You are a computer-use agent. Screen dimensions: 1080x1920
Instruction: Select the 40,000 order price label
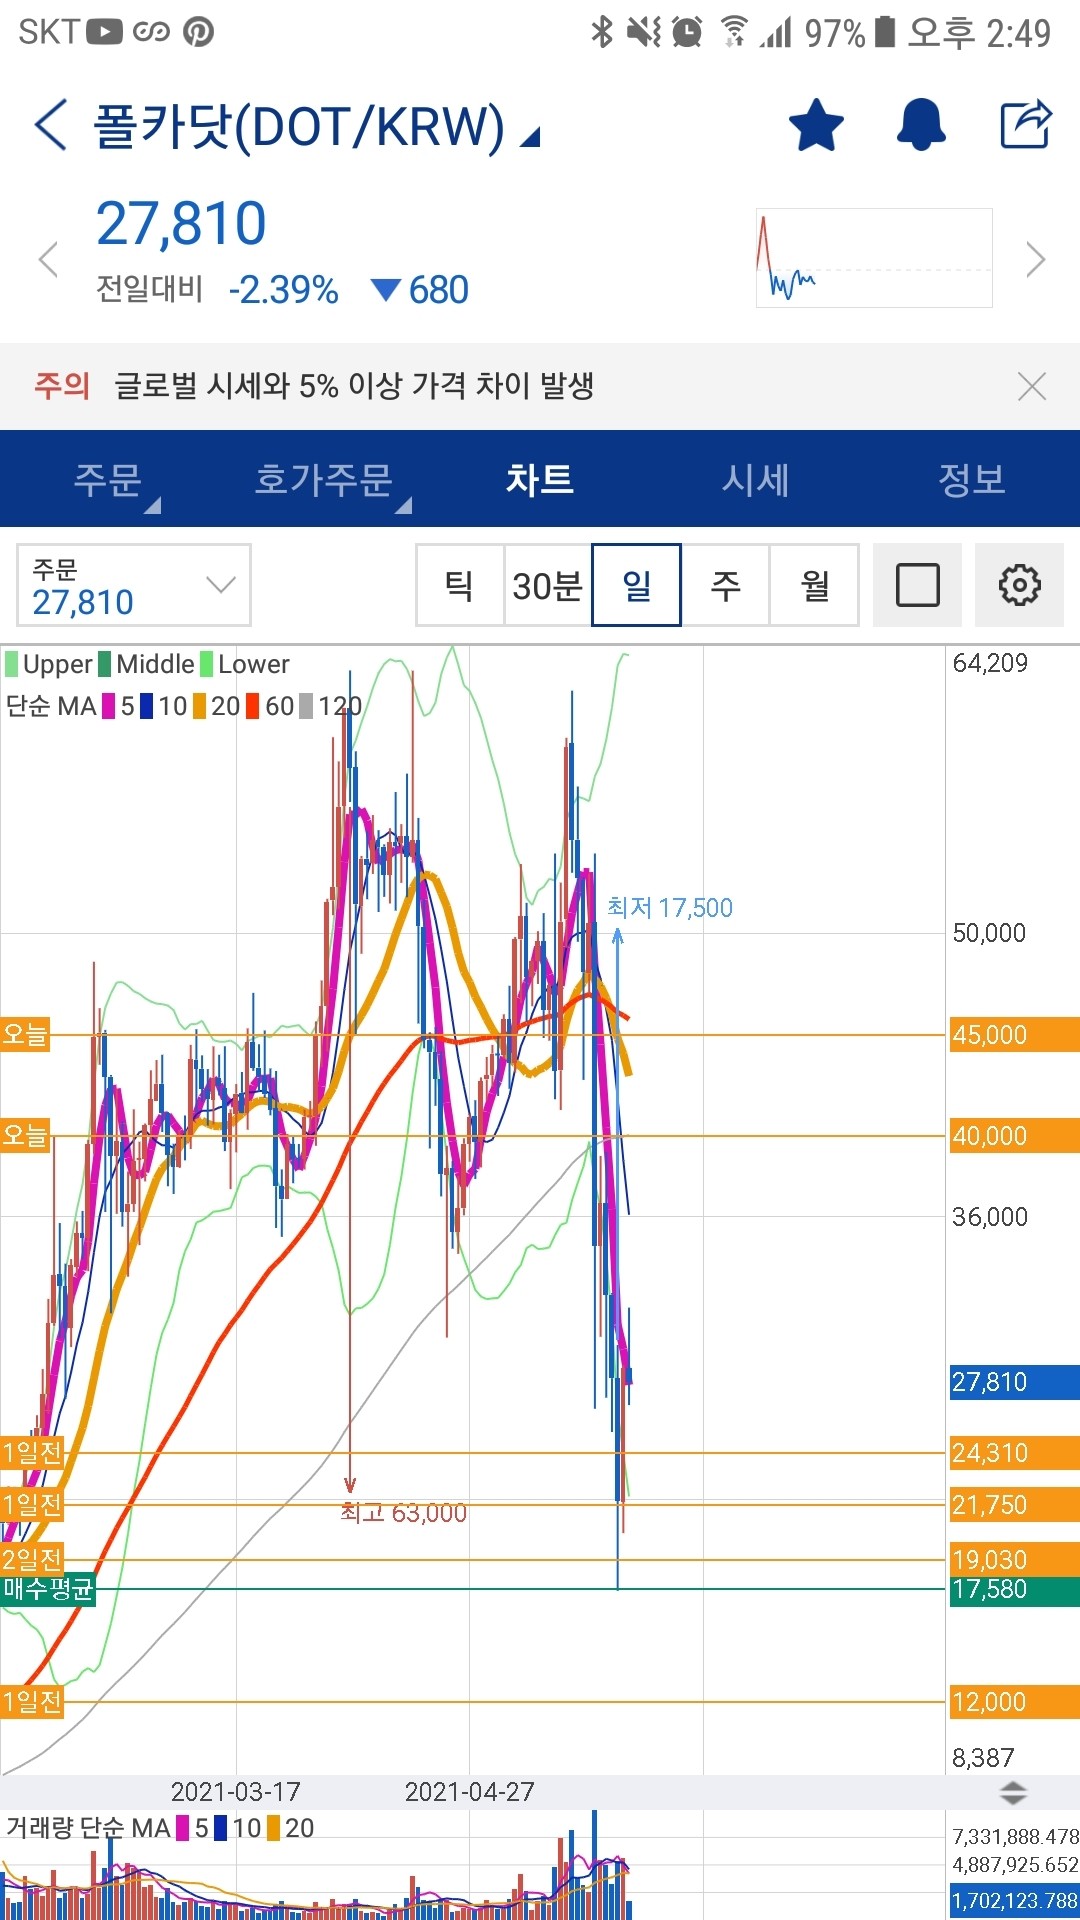coord(1014,1136)
